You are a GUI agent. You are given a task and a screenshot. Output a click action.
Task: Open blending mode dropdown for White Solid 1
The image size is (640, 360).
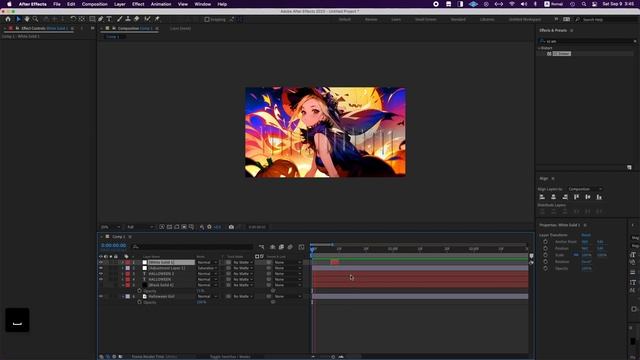[207, 262]
